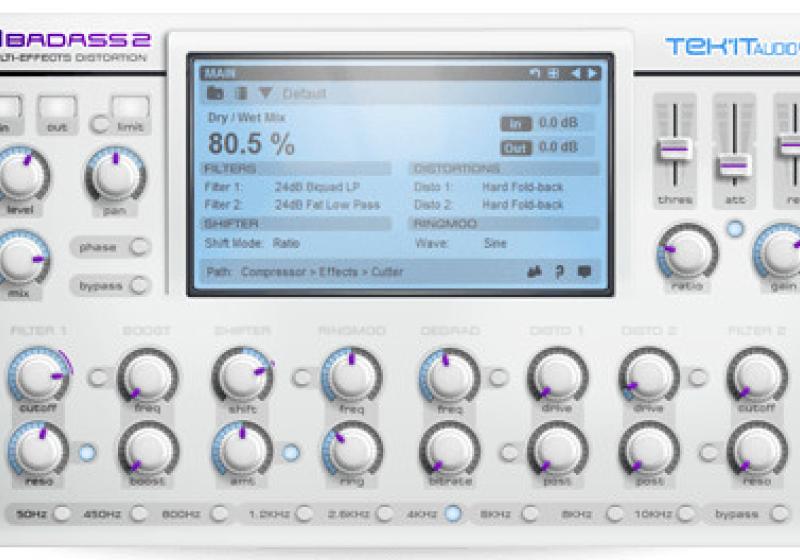This screenshot has height=560, width=800.
Task: Click the compressor ratio knob
Action: [x=687, y=253]
